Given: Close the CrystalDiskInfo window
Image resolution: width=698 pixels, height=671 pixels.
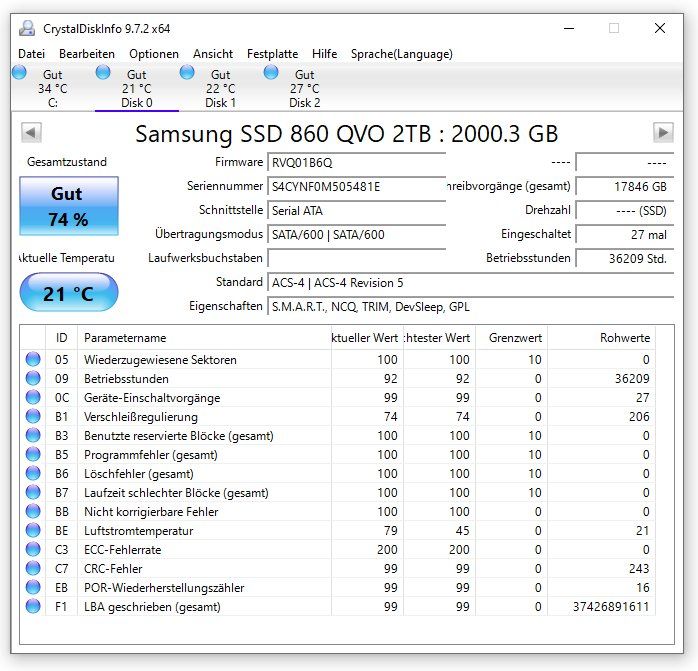Looking at the screenshot, I should click(660, 28).
